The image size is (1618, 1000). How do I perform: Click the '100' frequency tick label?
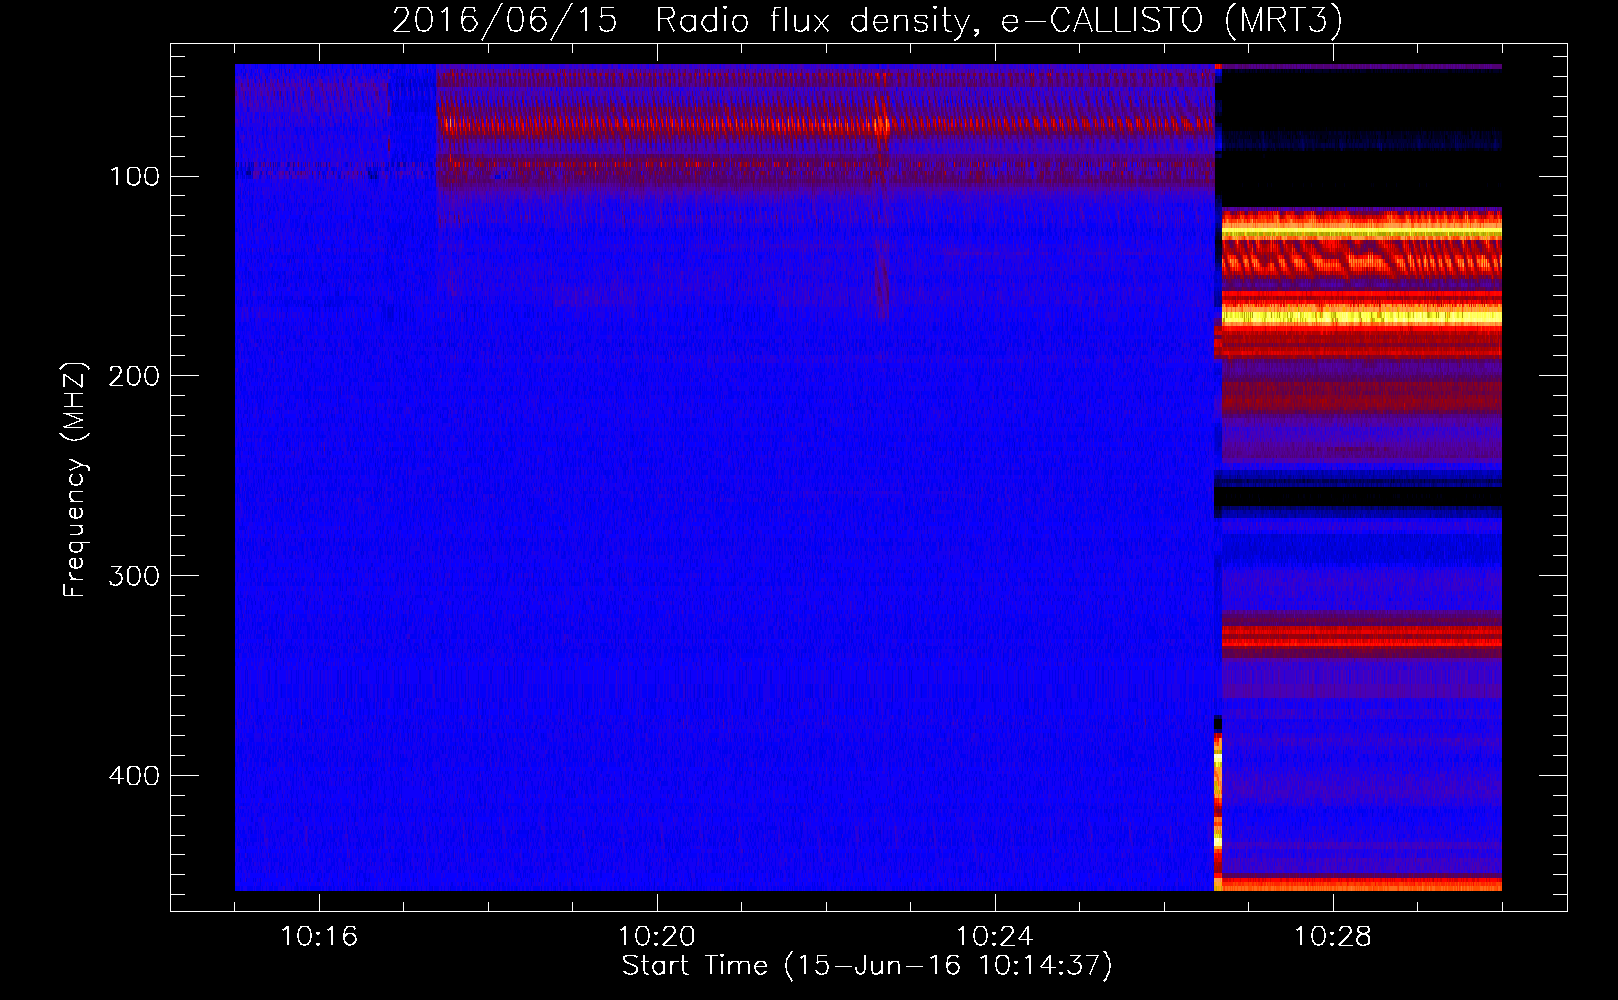135,177
